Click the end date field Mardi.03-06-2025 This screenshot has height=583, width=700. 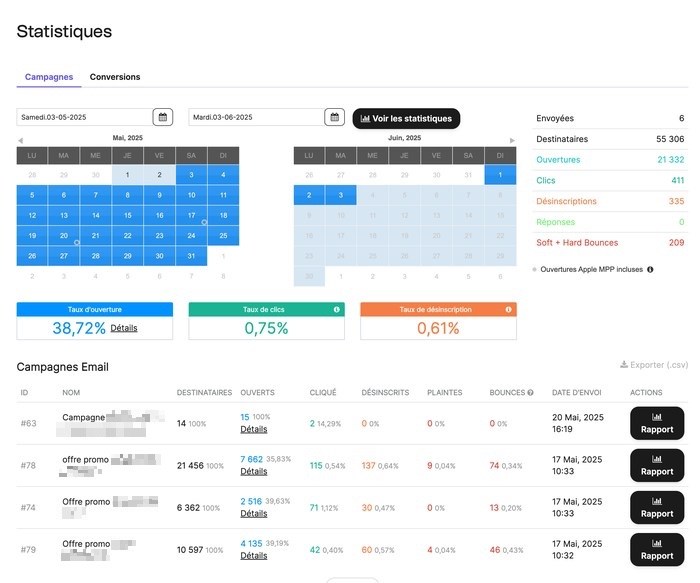[x=257, y=117]
